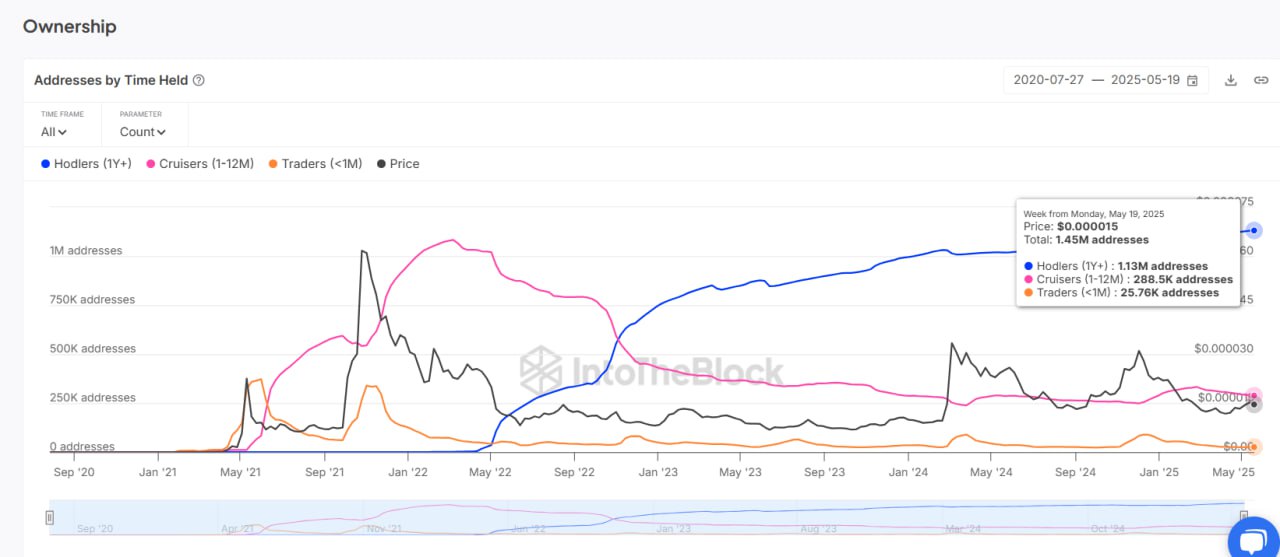Click the help icon beside Addresses by Time Held
The image size is (1280, 557).
pyautogui.click(x=199, y=80)
